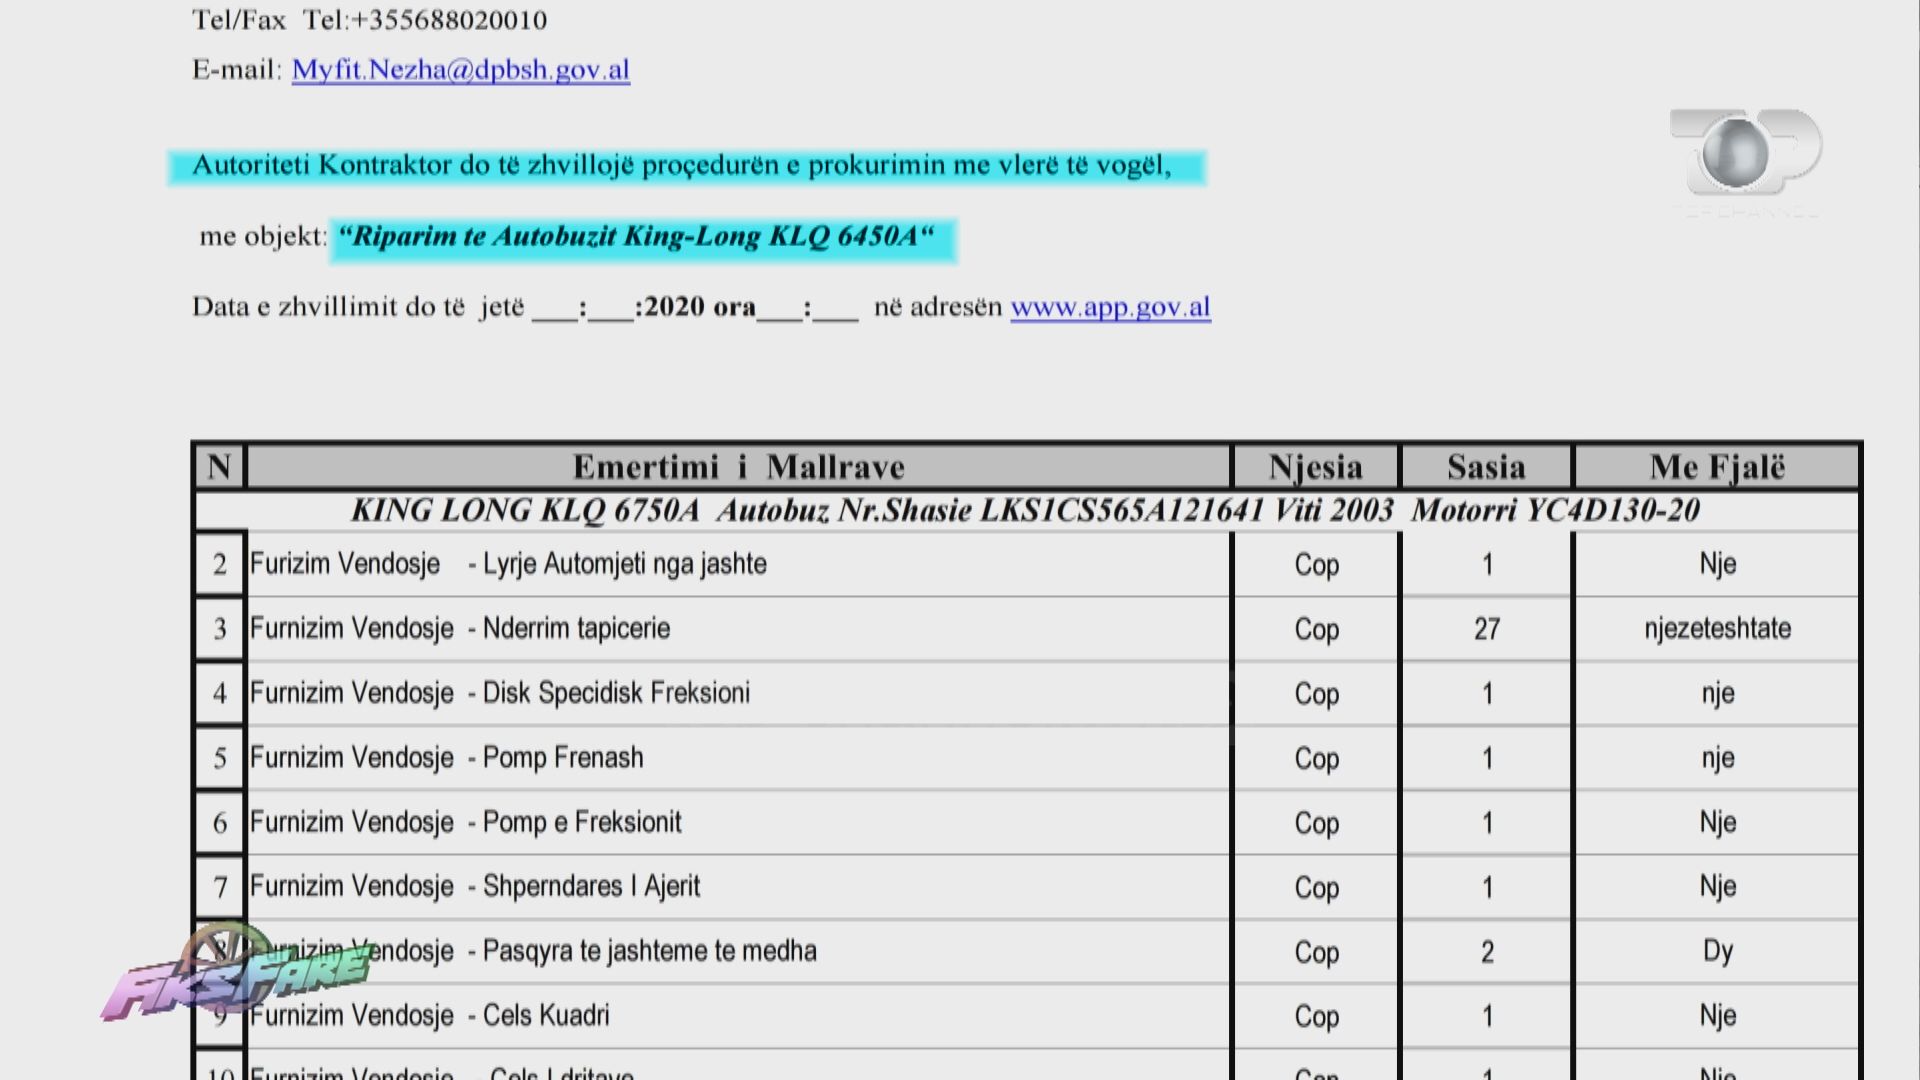The image size is (1920, 1080).
Task: Click quantity cell '27' for Nderrim tapicerie
Action: click(1486, 629)
